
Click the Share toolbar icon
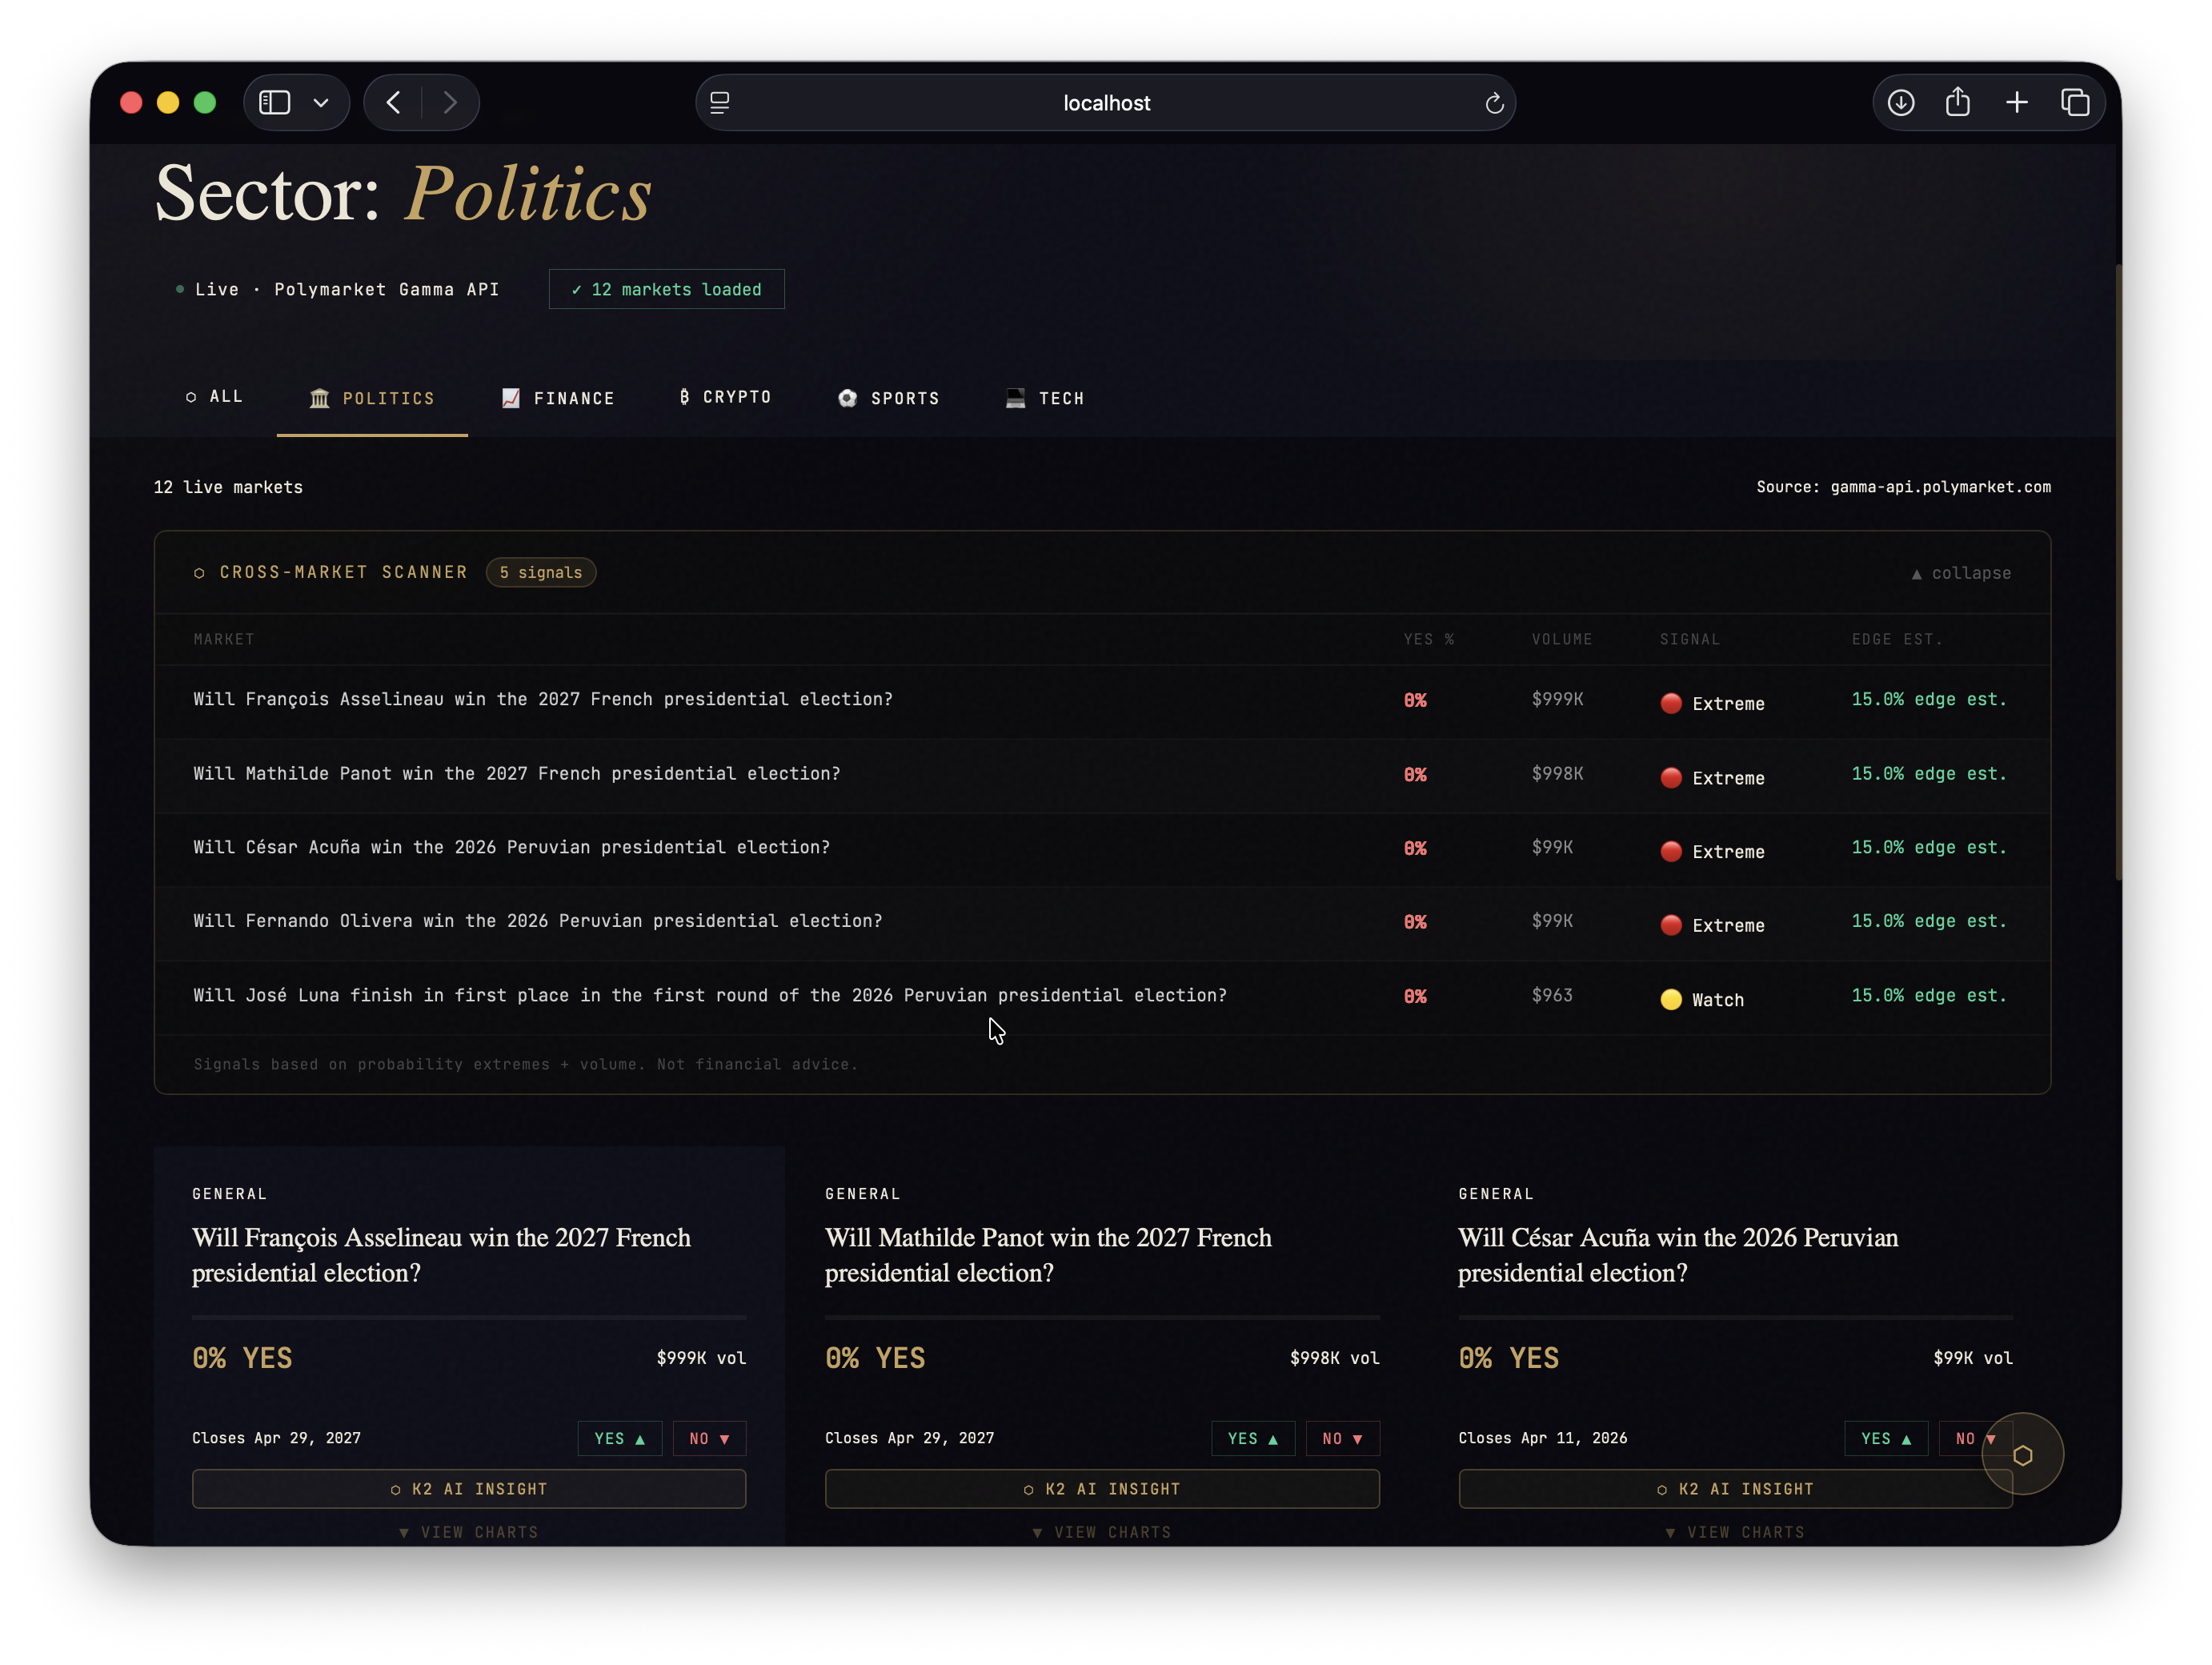pos(1957,103)
